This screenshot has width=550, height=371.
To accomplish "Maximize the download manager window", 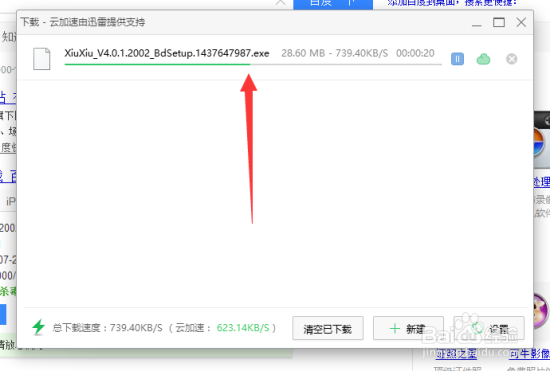I will [x=499, y=22].
